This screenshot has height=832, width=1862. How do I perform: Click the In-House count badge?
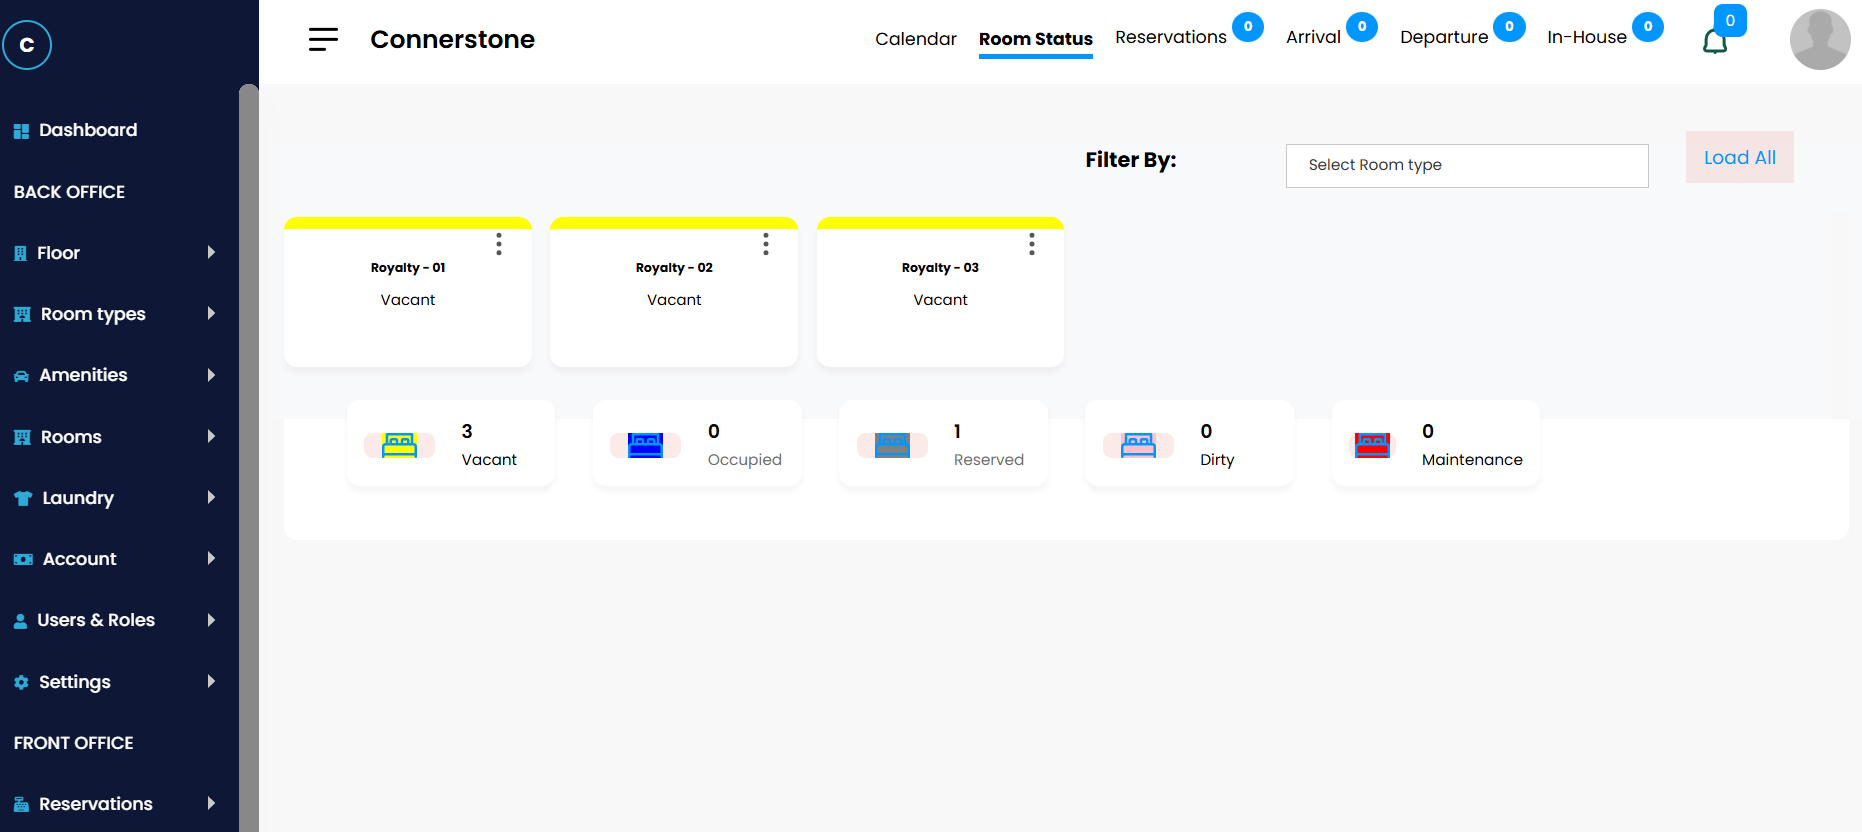pyautogui.click(x=1648, y=27)
